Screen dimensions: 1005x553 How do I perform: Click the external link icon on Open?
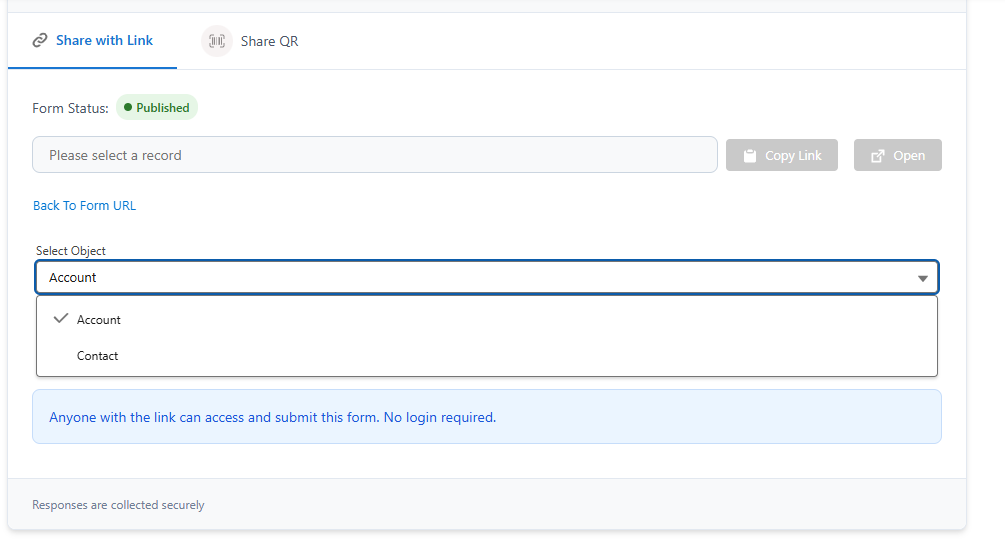(x=877, y=156)
